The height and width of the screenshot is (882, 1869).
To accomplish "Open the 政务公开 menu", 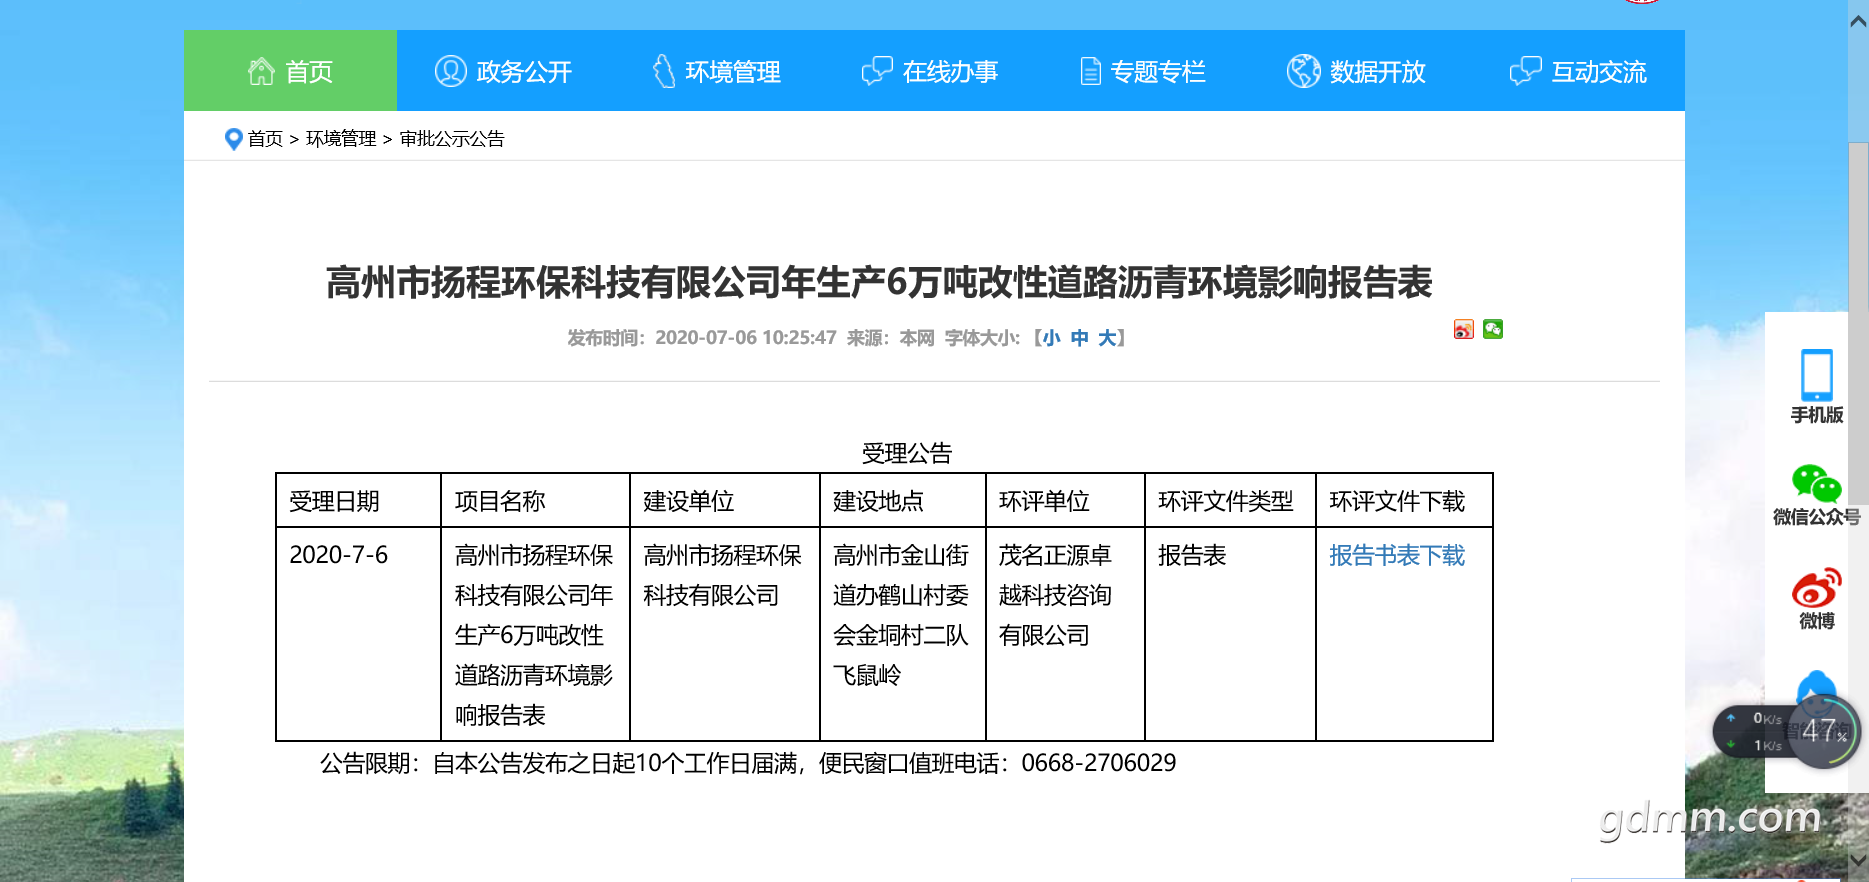I will [x=503, y=71].
